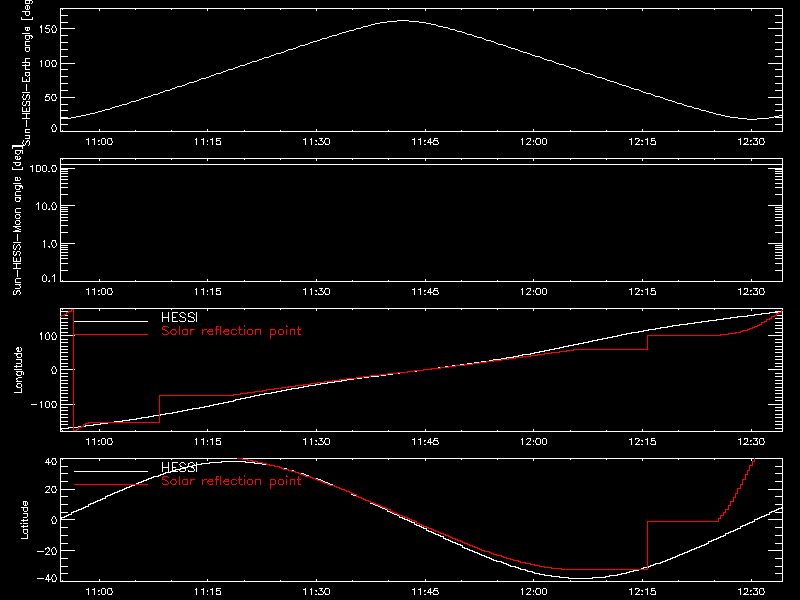Click 12:30 label under Moon angle plot

751,292
